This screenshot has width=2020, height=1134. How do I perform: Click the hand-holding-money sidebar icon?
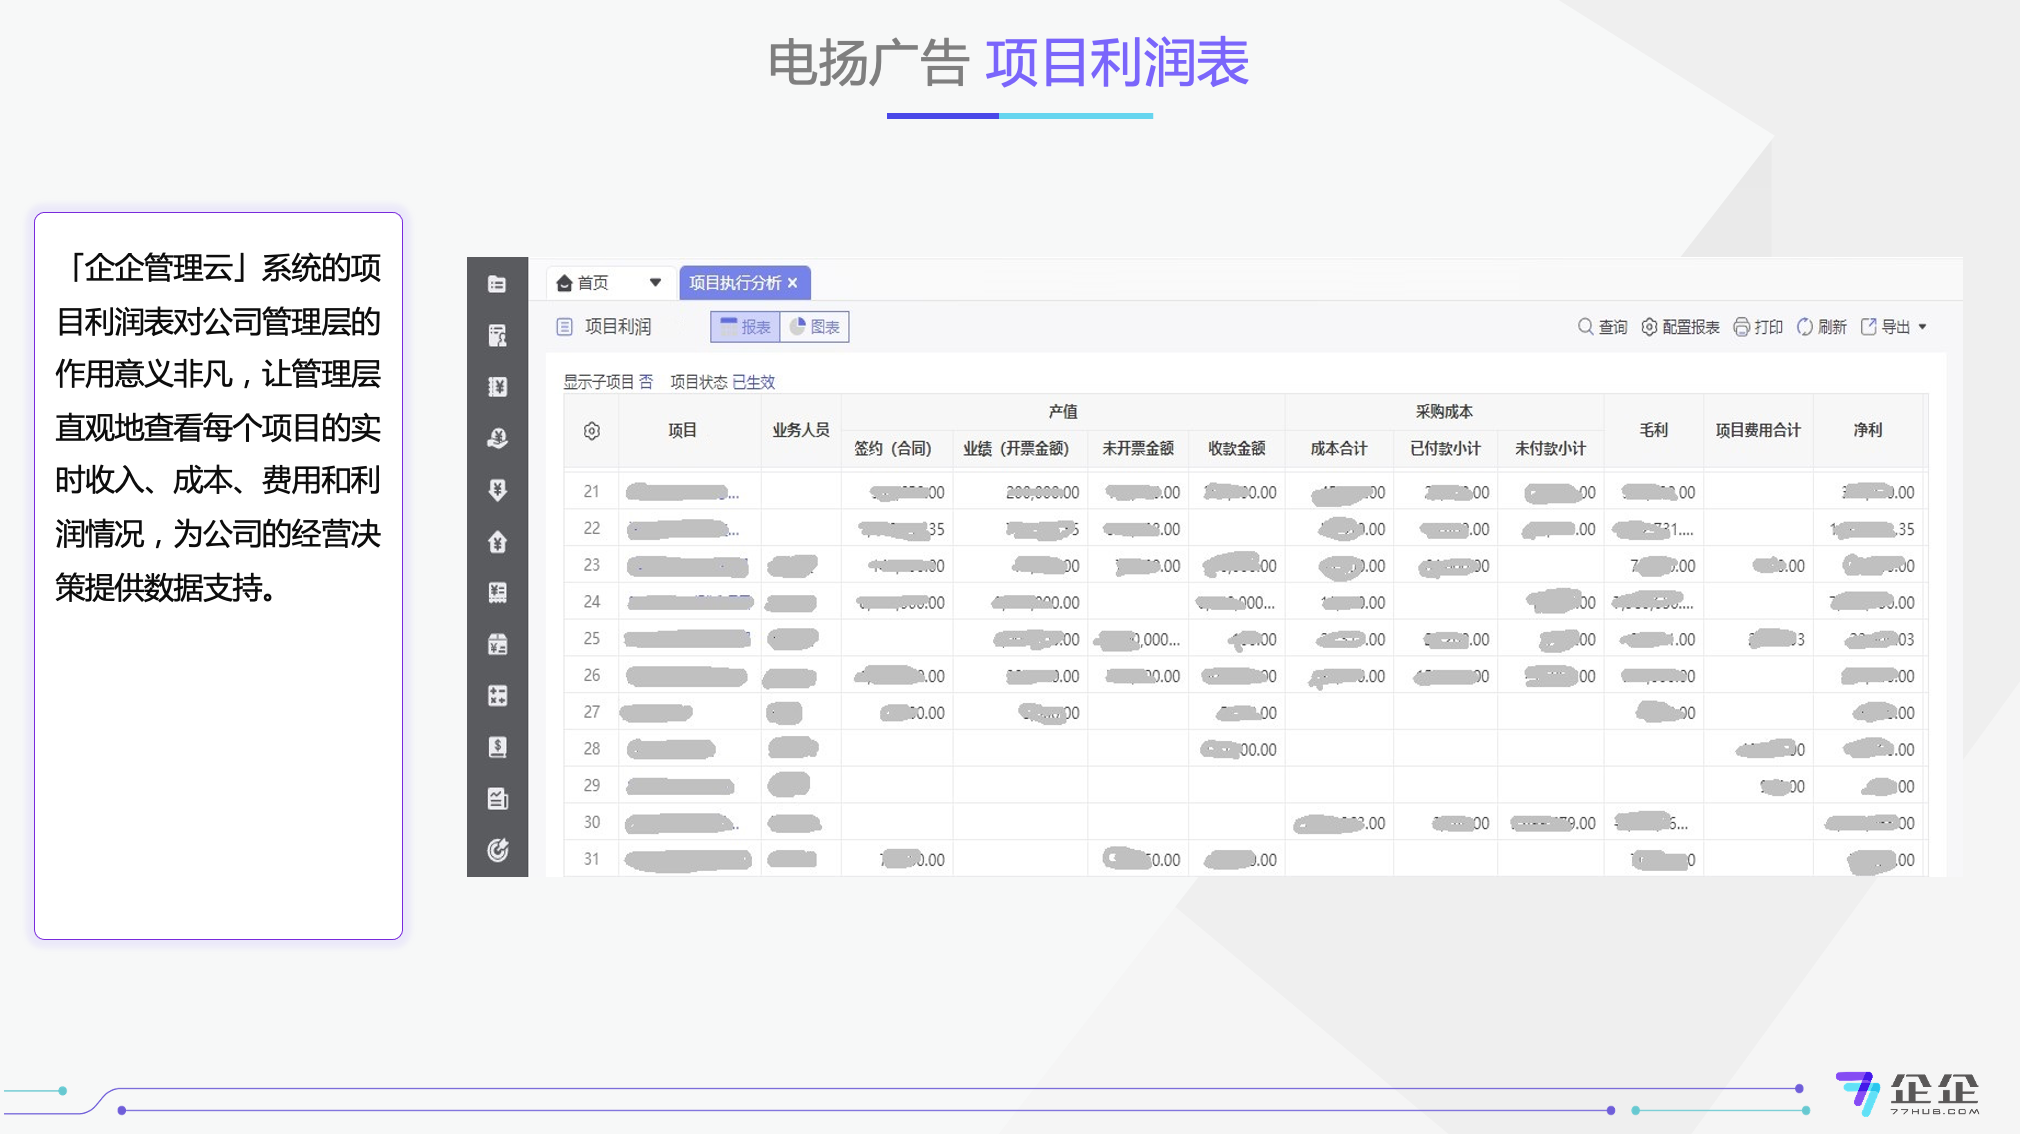(x=497, y=438)
